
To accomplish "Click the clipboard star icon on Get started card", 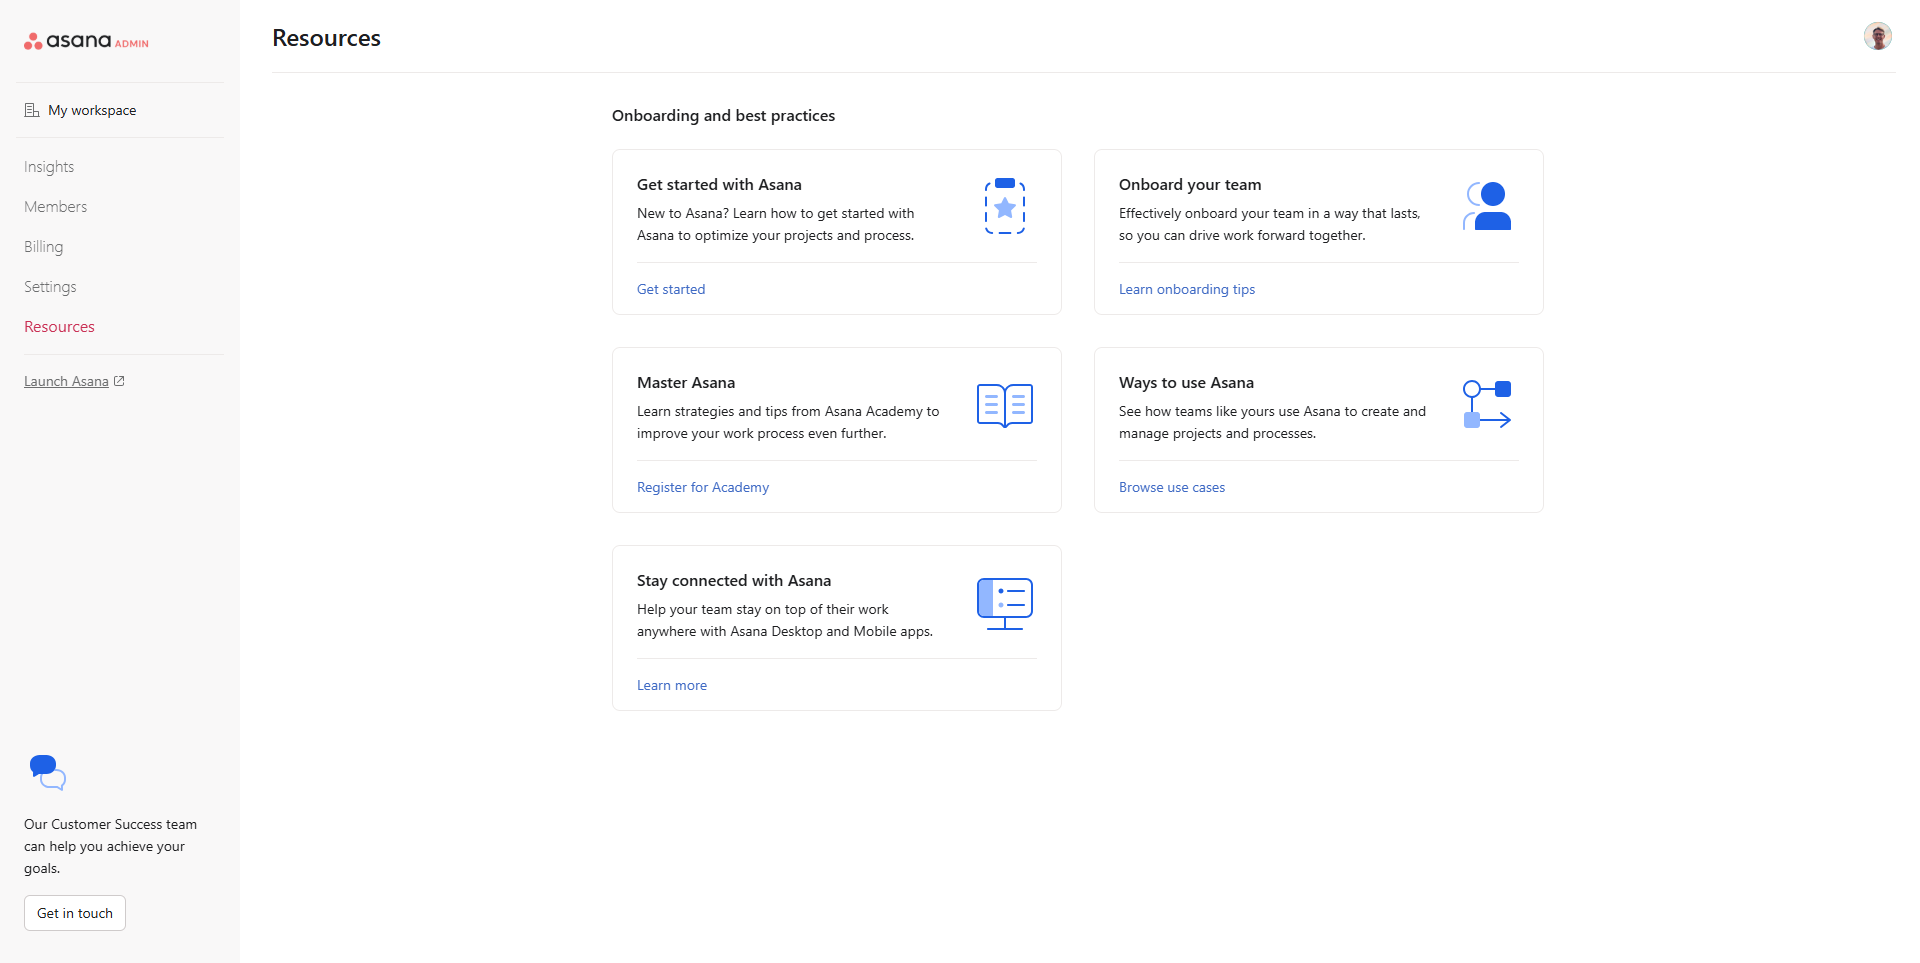I will pyautogui.click(x=1005, y=206).
